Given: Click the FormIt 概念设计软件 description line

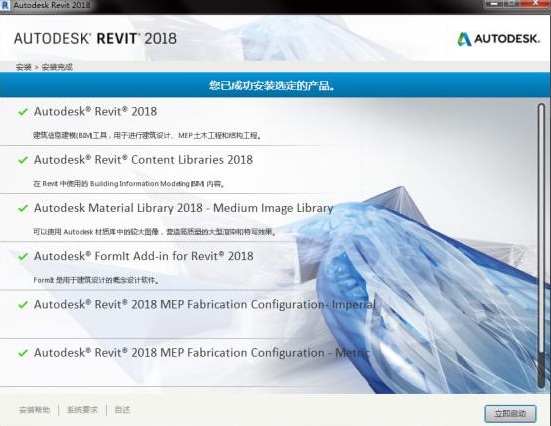Looking at the screenshot, I should [x=97, y=280].
